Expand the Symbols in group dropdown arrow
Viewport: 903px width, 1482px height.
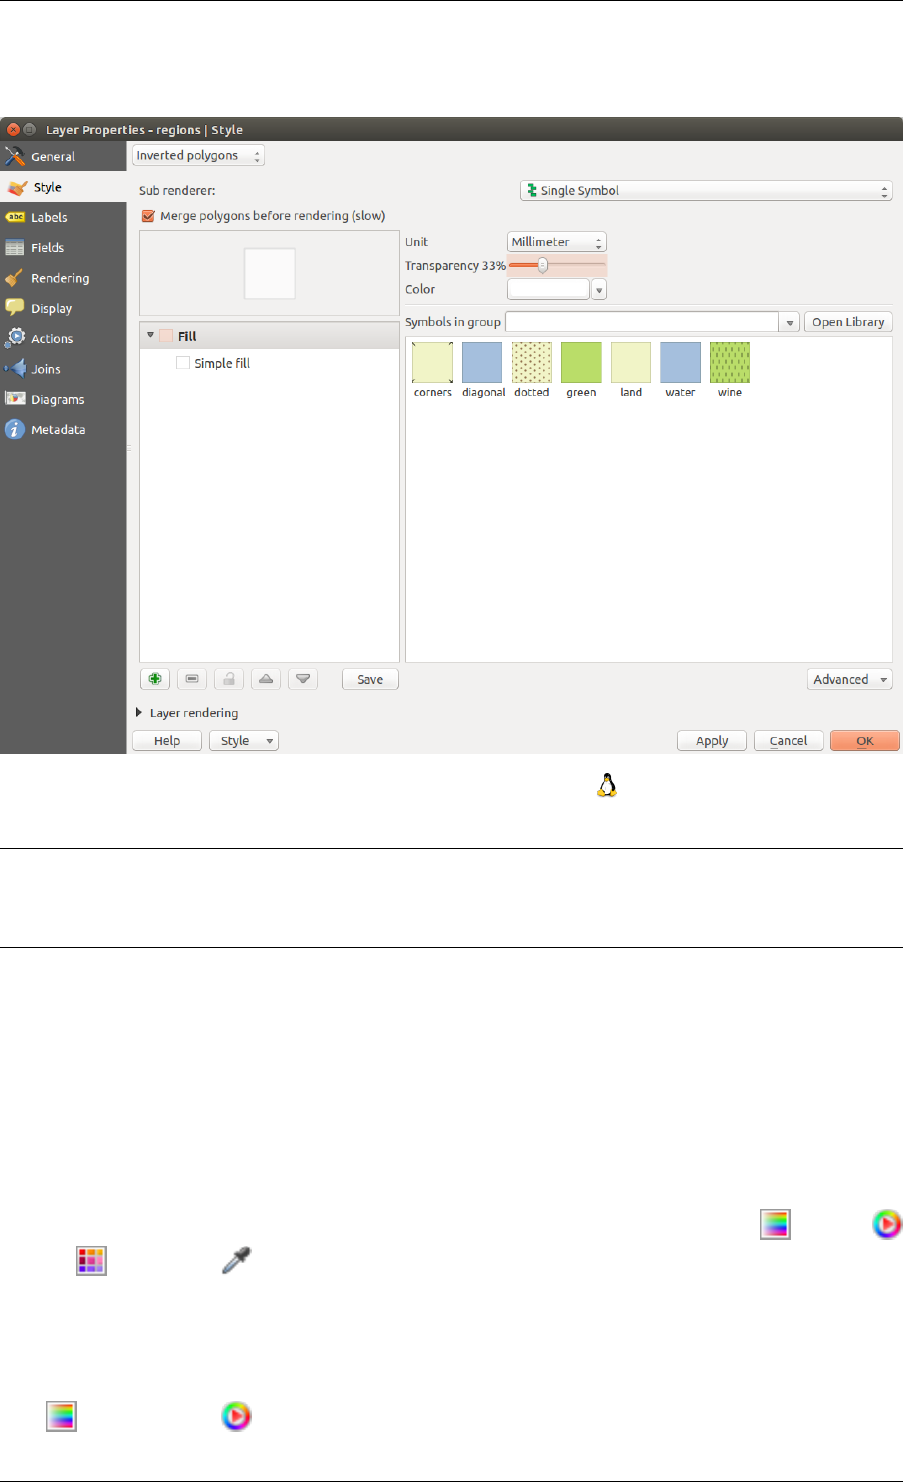coord(790,322)
